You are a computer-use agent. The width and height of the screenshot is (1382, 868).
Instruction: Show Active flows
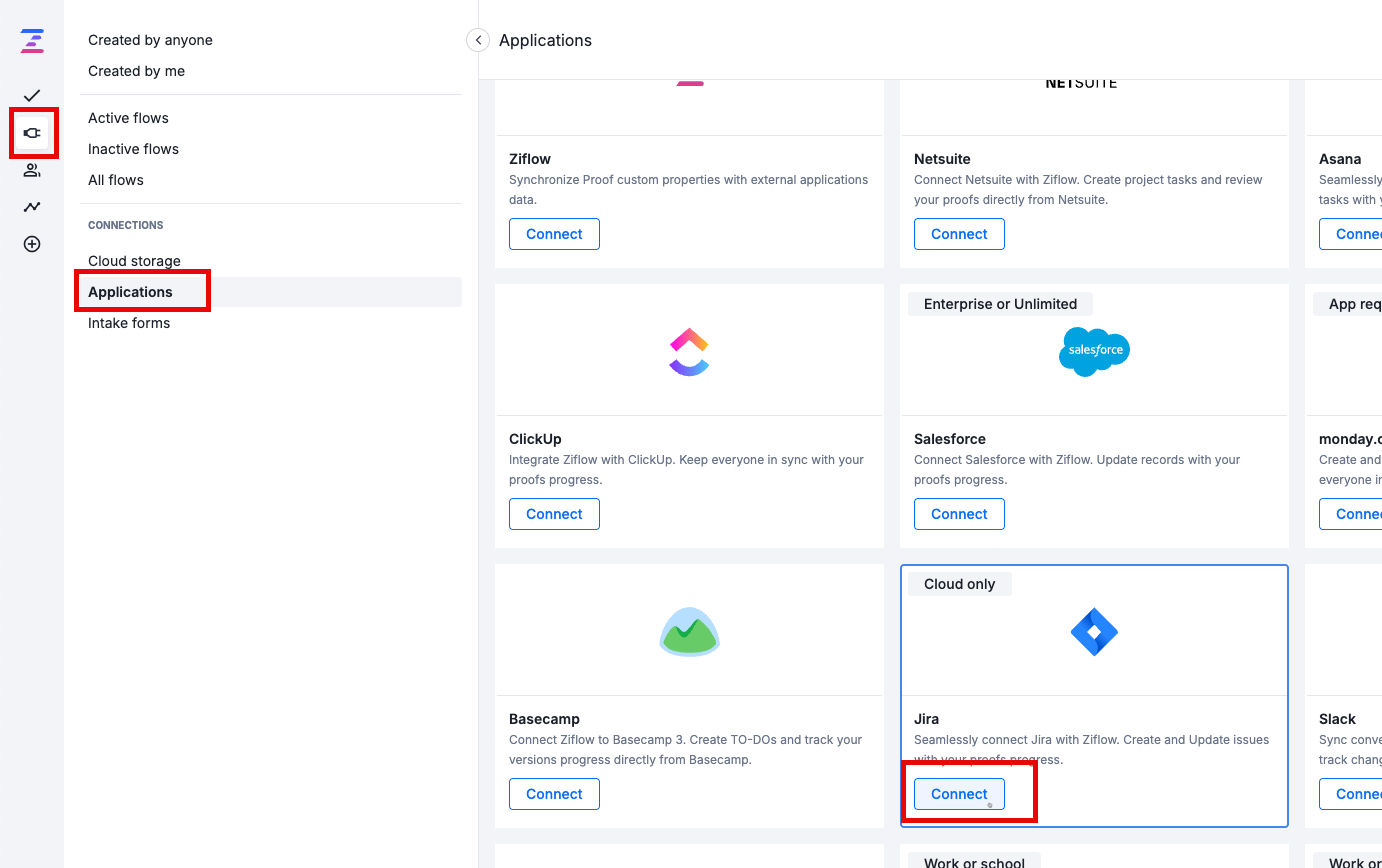tap(128, 118)
